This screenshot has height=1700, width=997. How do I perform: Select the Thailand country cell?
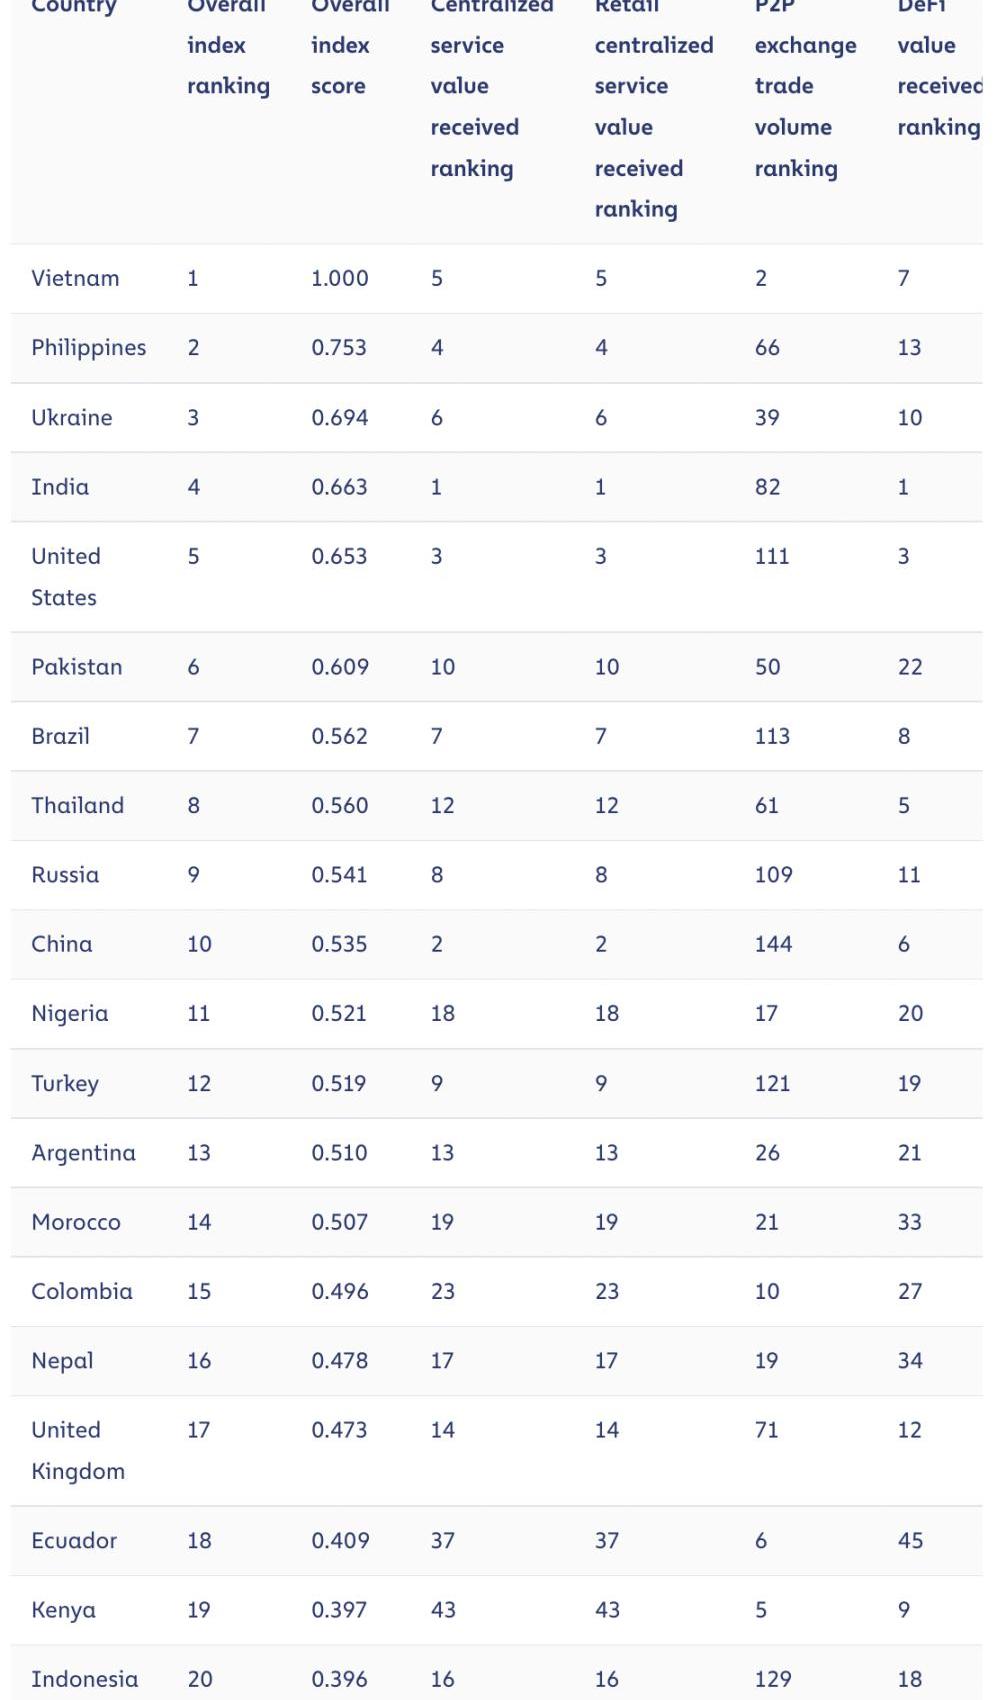tap(77, 805)
